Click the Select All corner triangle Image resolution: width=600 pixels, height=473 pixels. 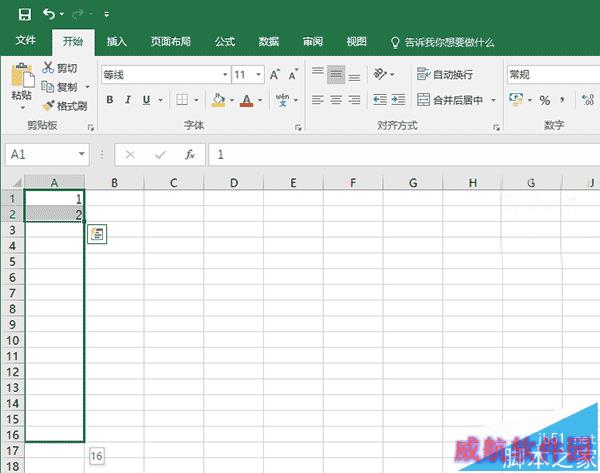[x=17, y=182]
